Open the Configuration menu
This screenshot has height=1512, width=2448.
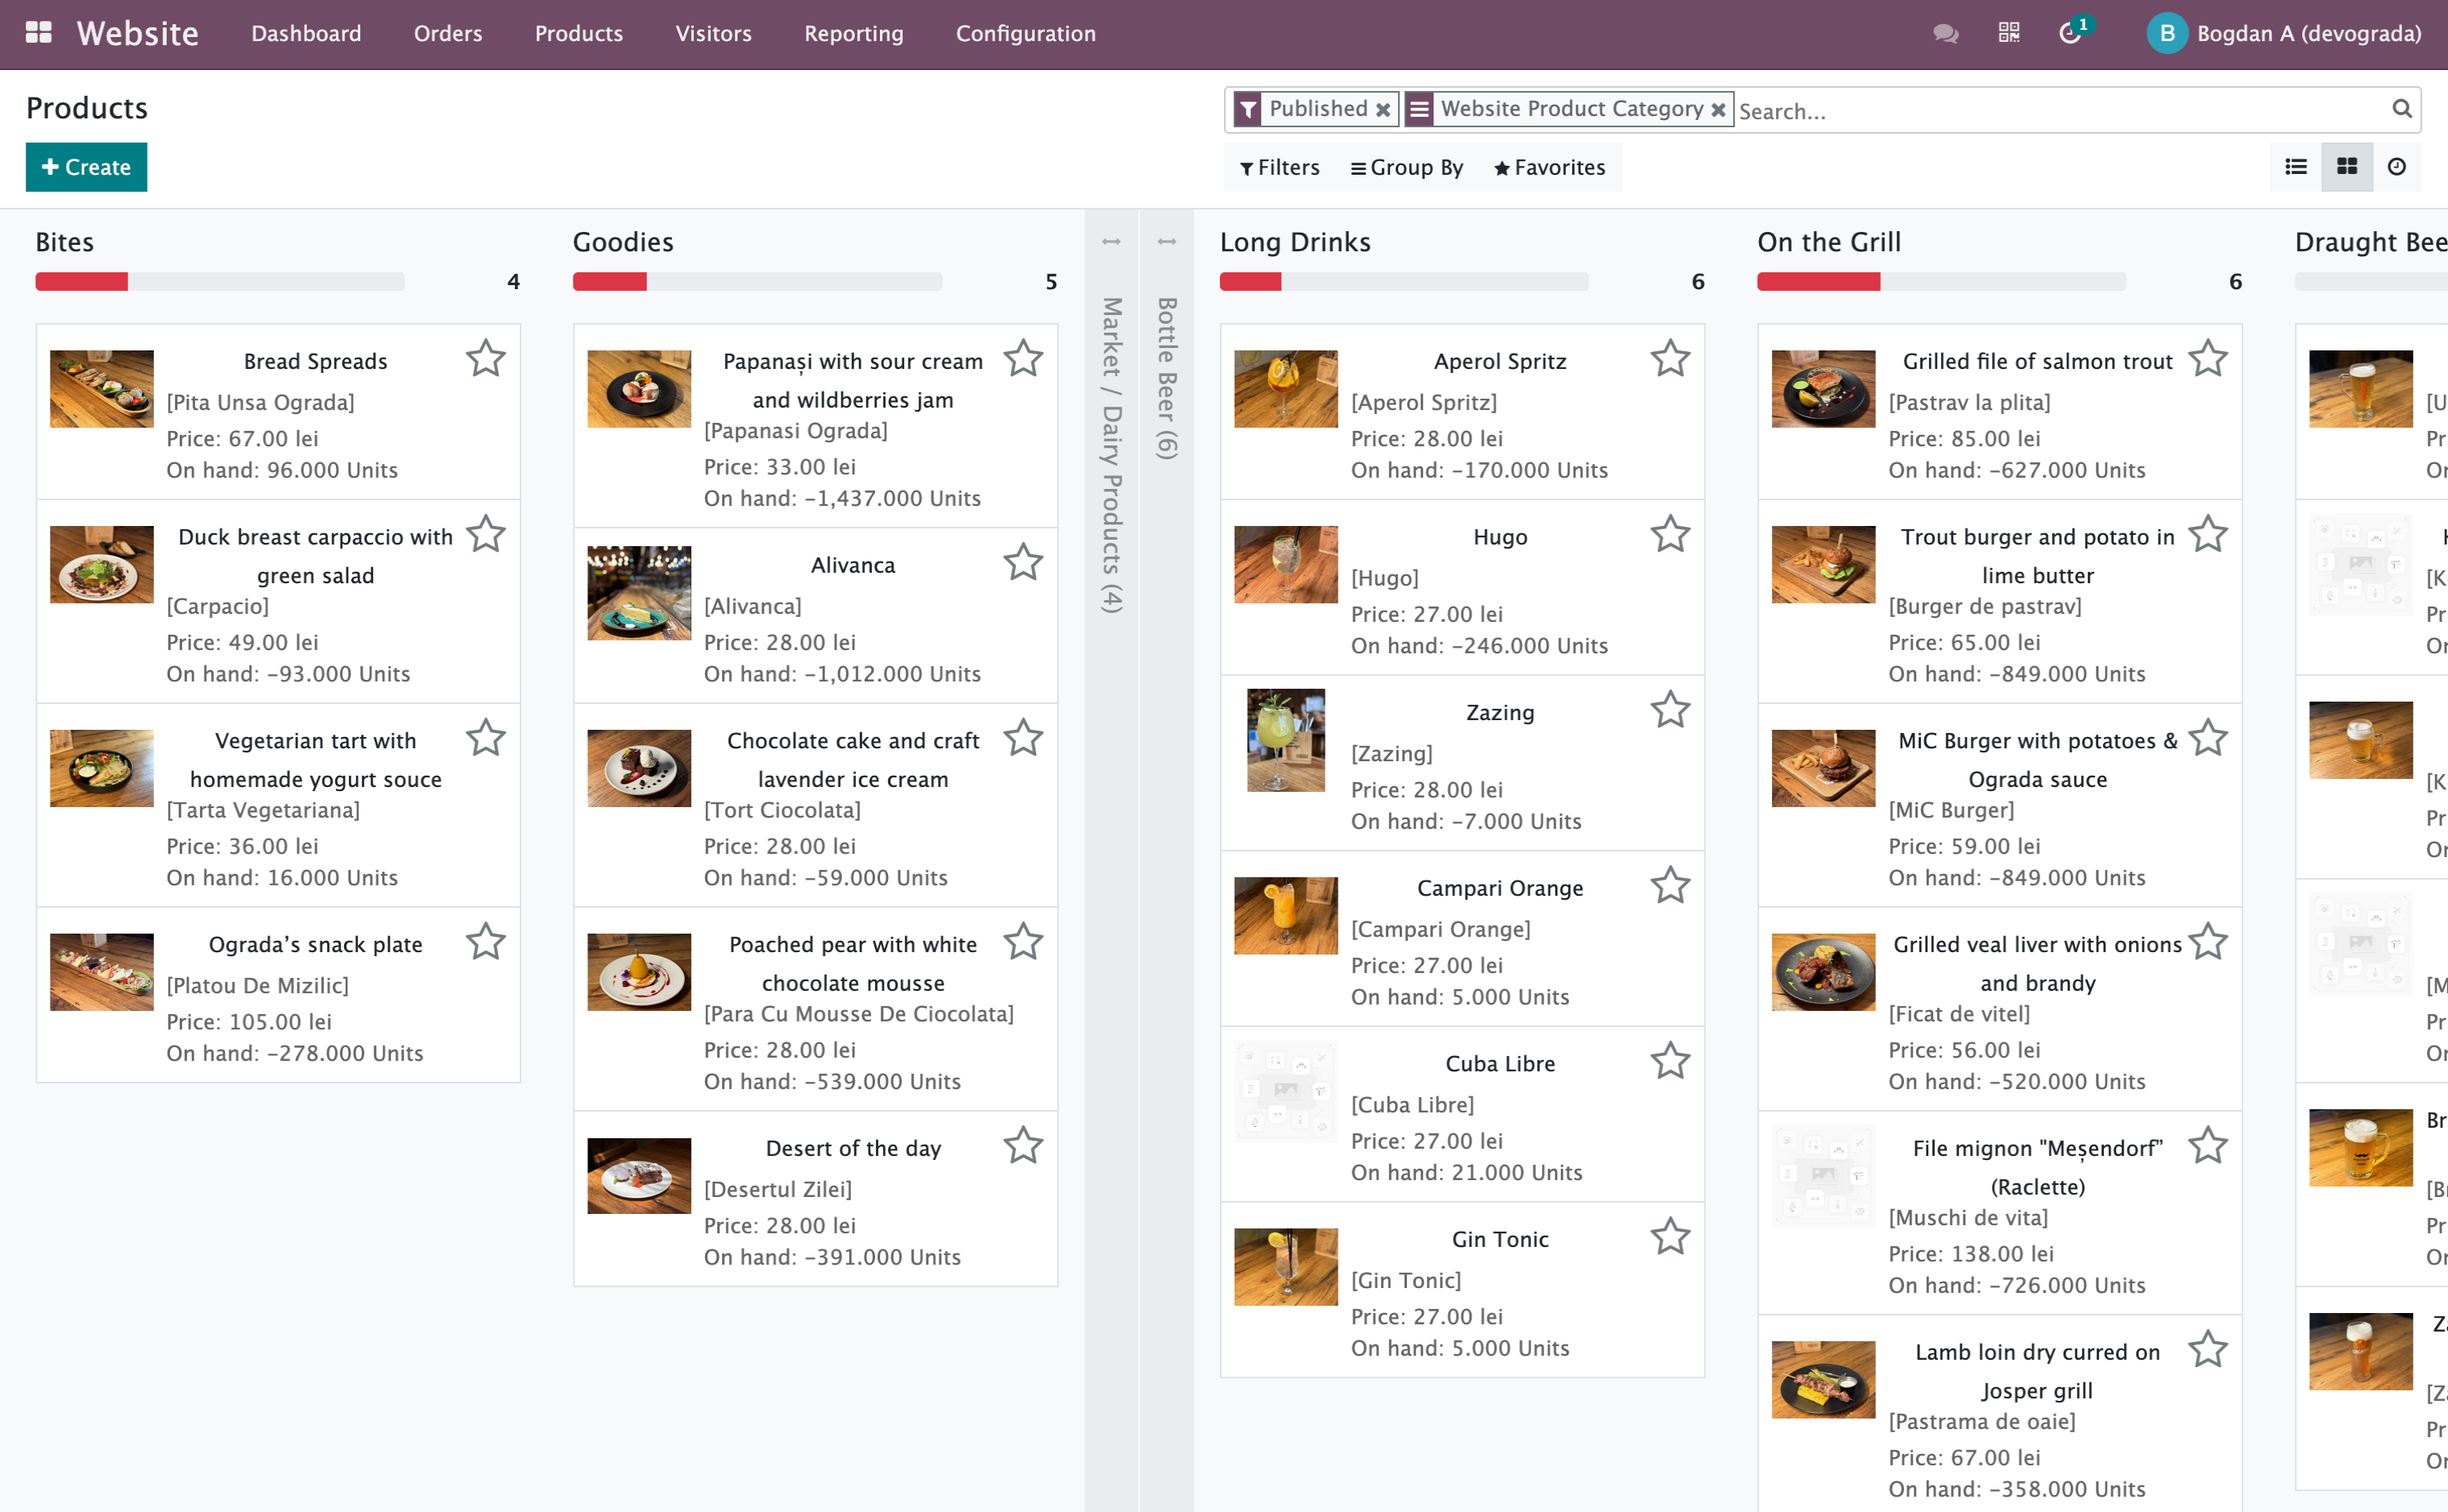pyautogui.click(x=1025, y=33)
